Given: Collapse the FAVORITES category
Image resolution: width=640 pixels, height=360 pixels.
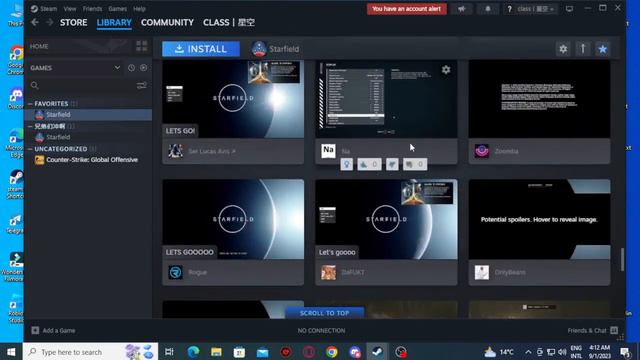Looking at the screenshot, I should pyautogui.click(x=30, y=104).
